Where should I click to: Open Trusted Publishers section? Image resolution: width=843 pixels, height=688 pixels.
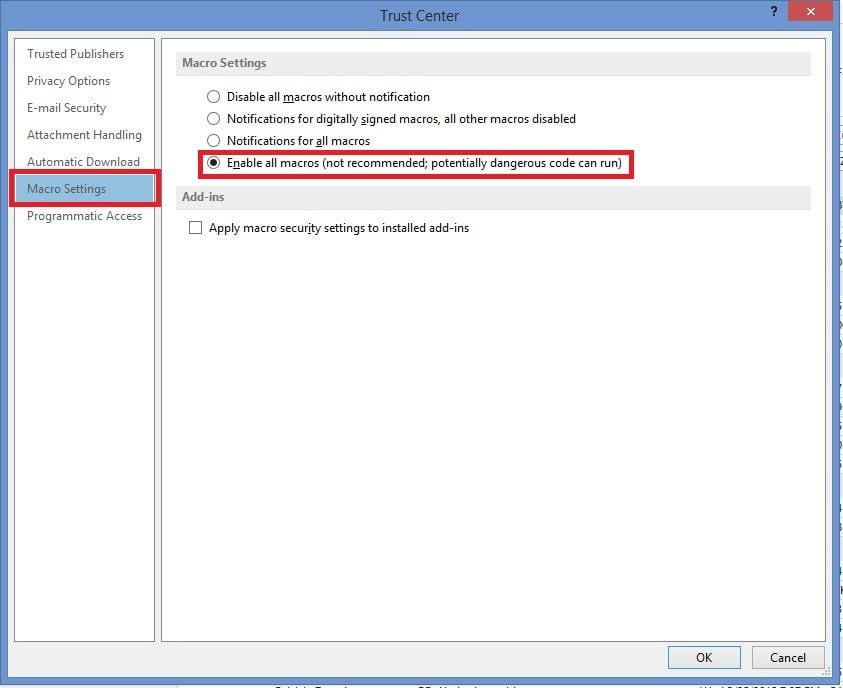click(x=76, y=54)
